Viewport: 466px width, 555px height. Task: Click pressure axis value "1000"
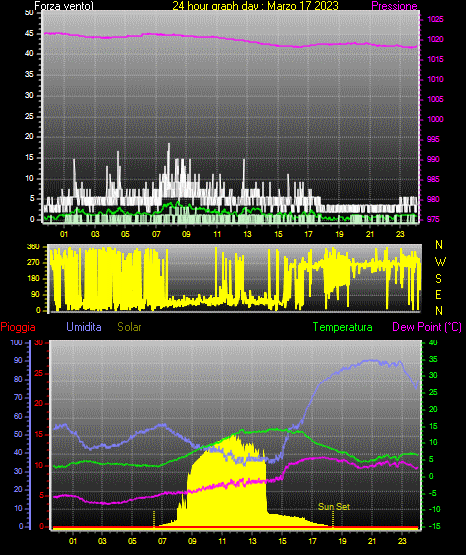(435, 119)
